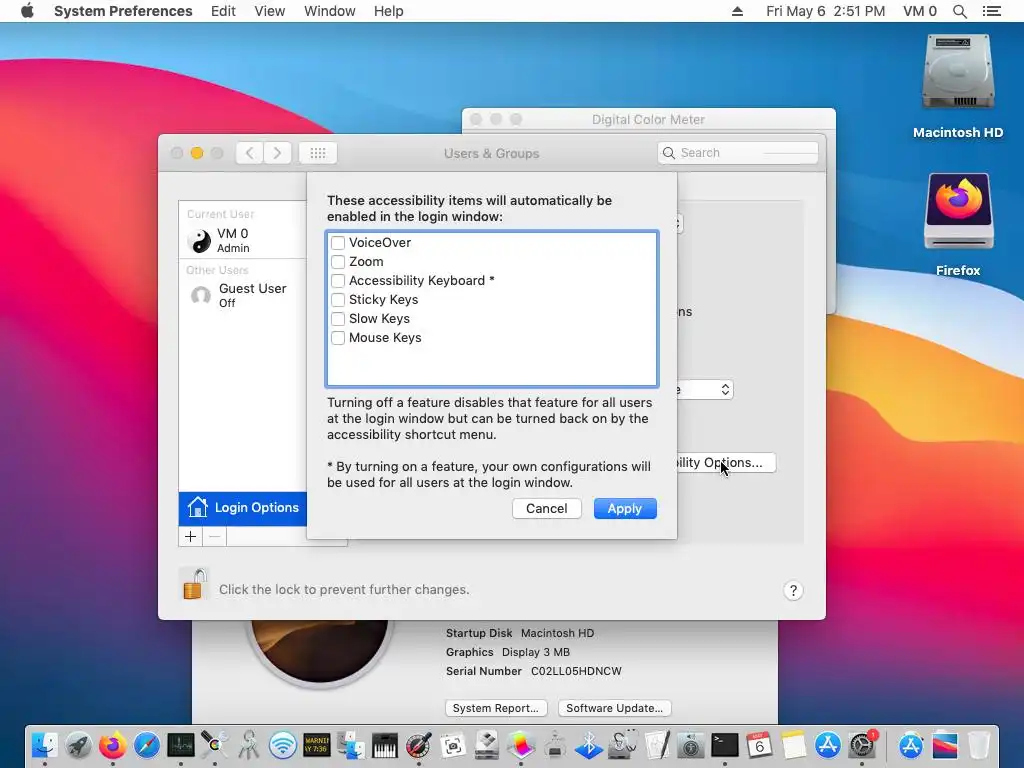Open Notes from the Dock

pos(793,745)
